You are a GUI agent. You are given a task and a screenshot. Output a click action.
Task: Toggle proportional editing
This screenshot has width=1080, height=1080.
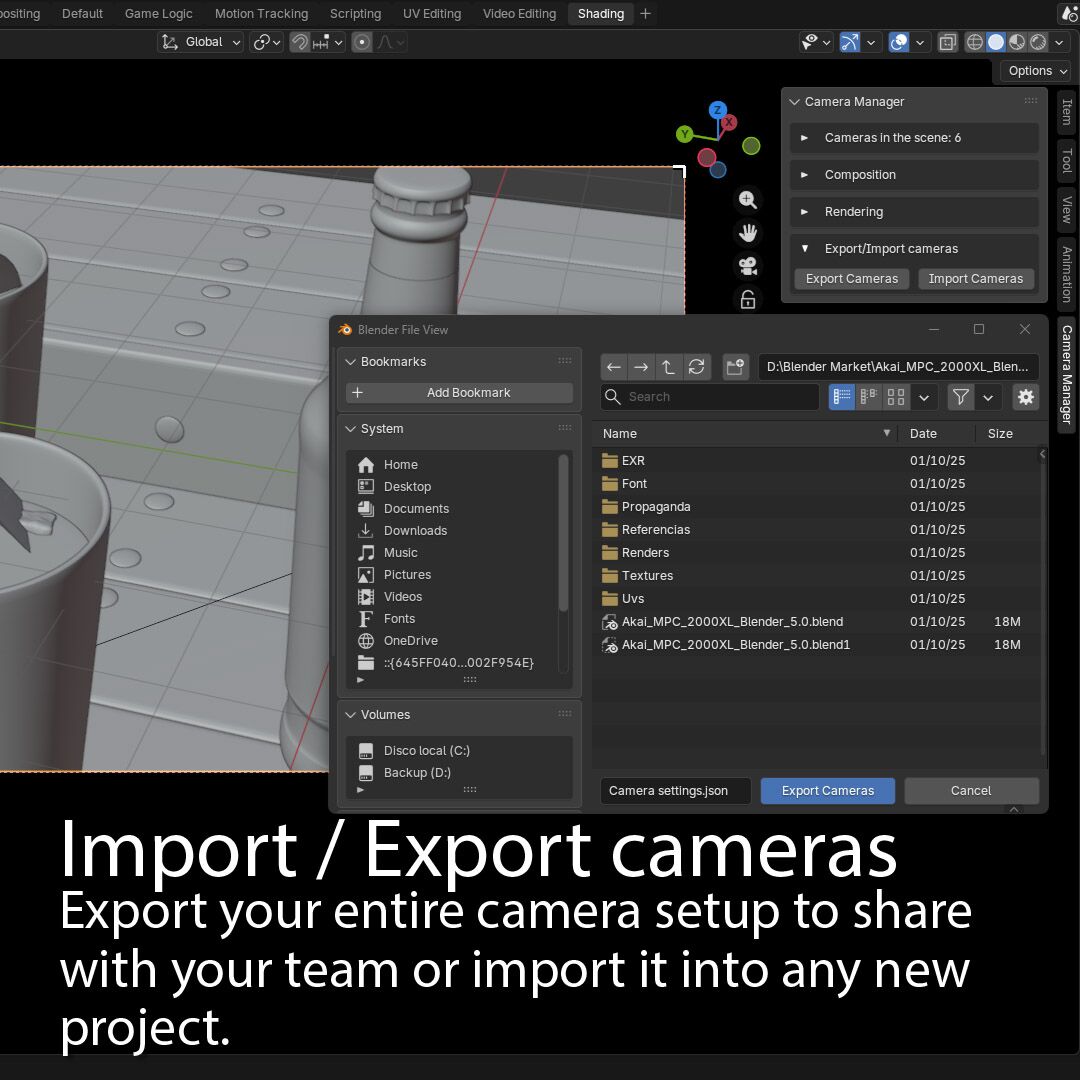click(362, 42)
